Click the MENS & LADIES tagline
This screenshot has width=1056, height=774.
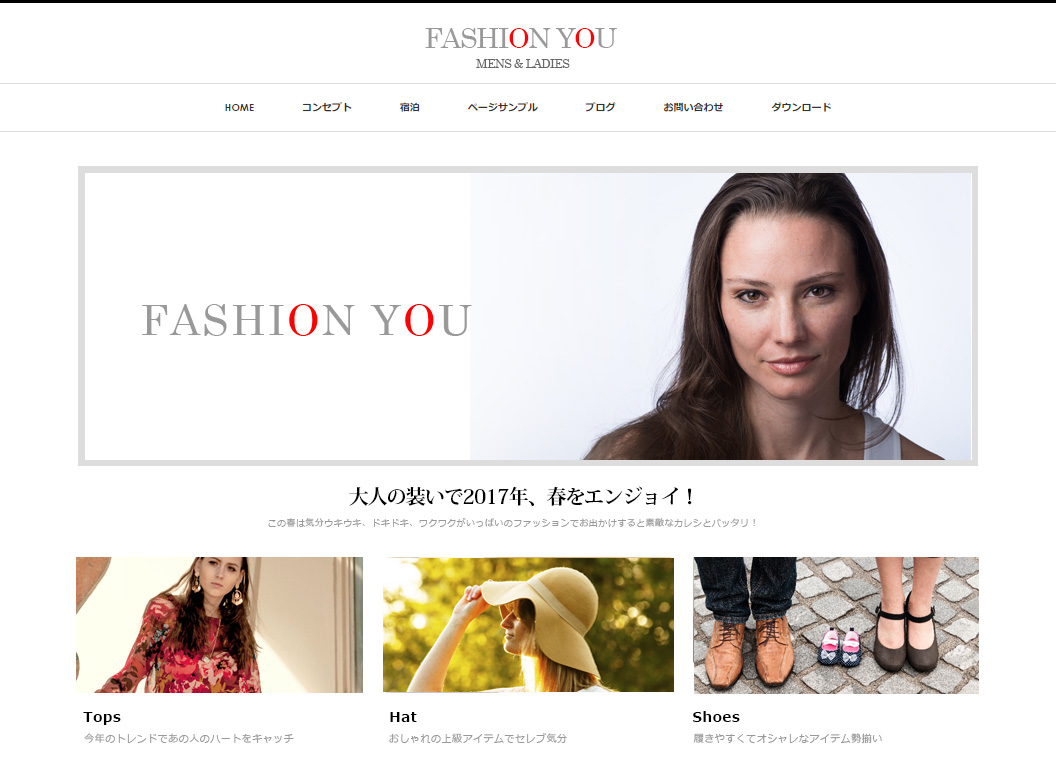coord(523,63)
